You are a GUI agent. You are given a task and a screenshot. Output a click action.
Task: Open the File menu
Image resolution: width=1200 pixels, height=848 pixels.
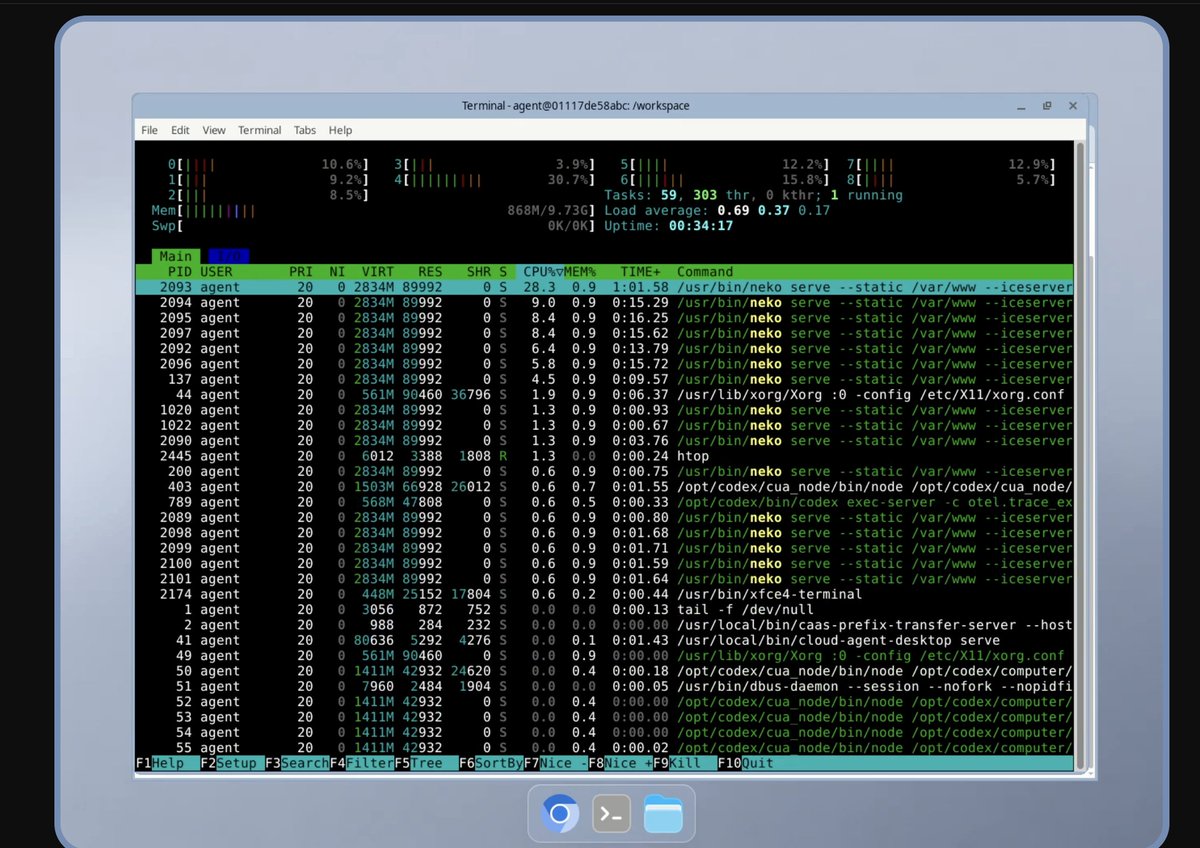[149, 130]
